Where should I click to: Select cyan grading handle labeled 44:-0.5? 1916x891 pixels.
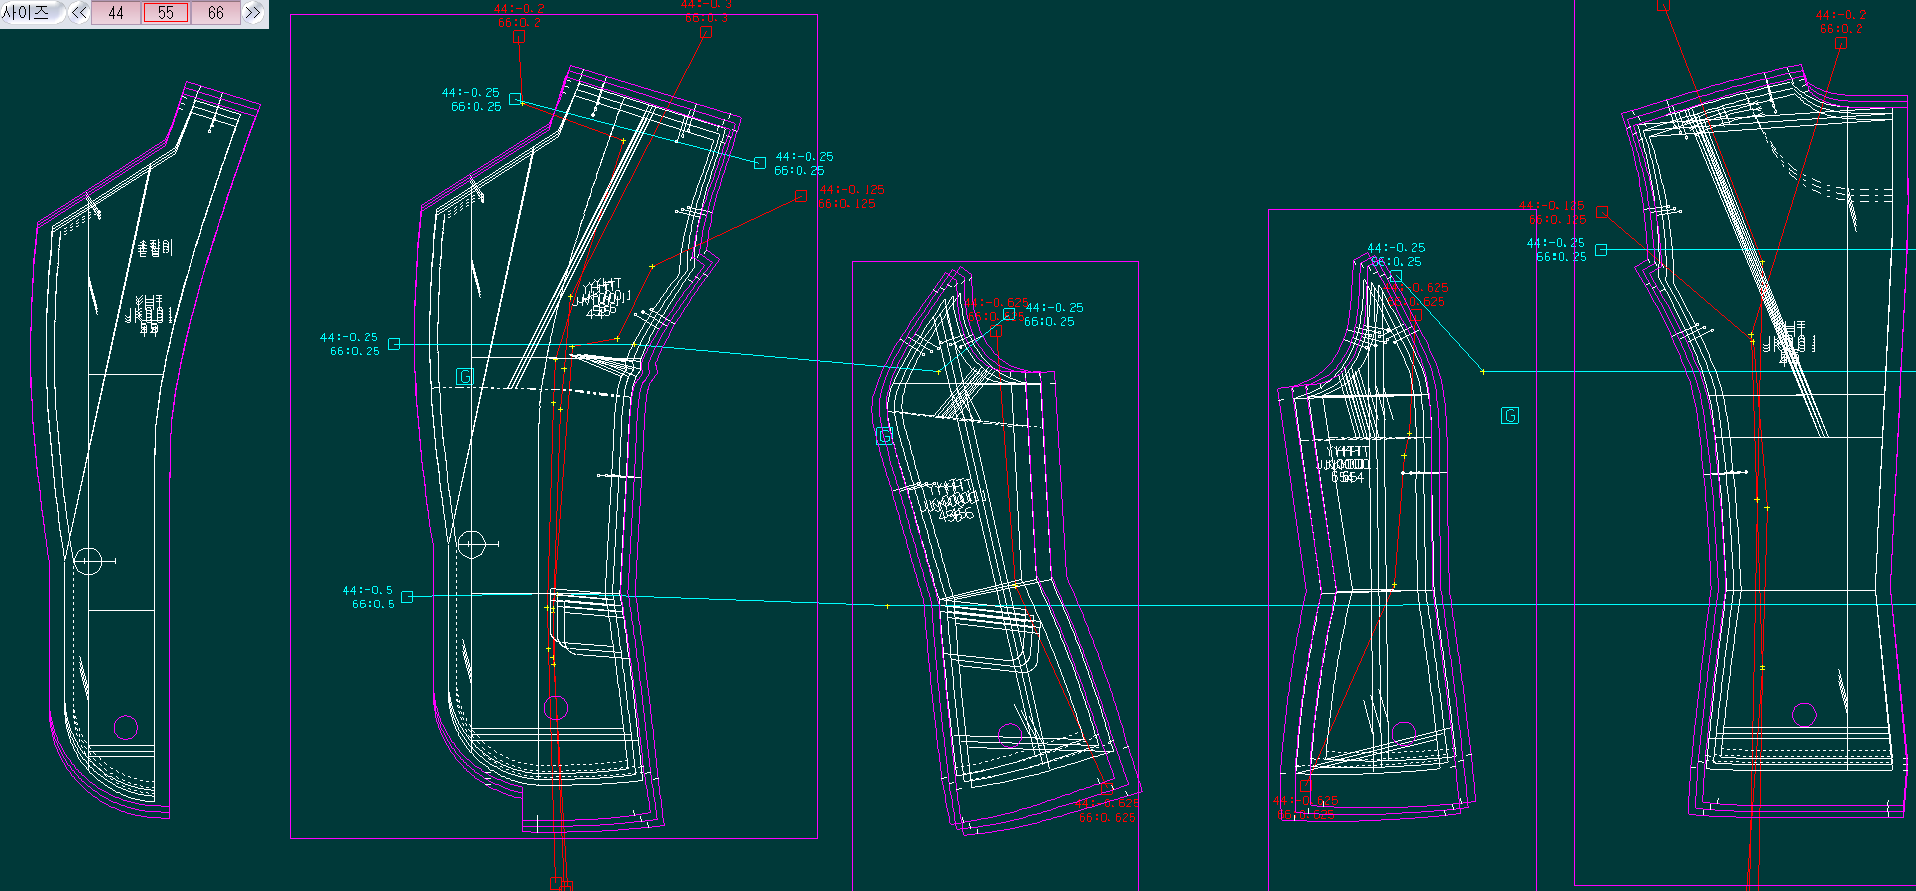[407, 597]
